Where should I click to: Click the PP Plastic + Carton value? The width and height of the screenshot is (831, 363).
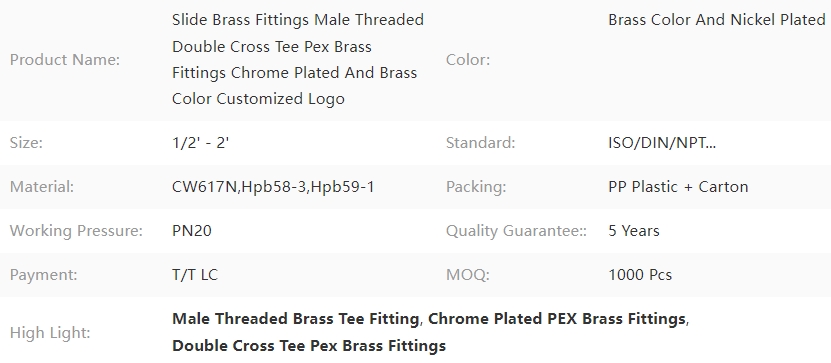(678, 187)
